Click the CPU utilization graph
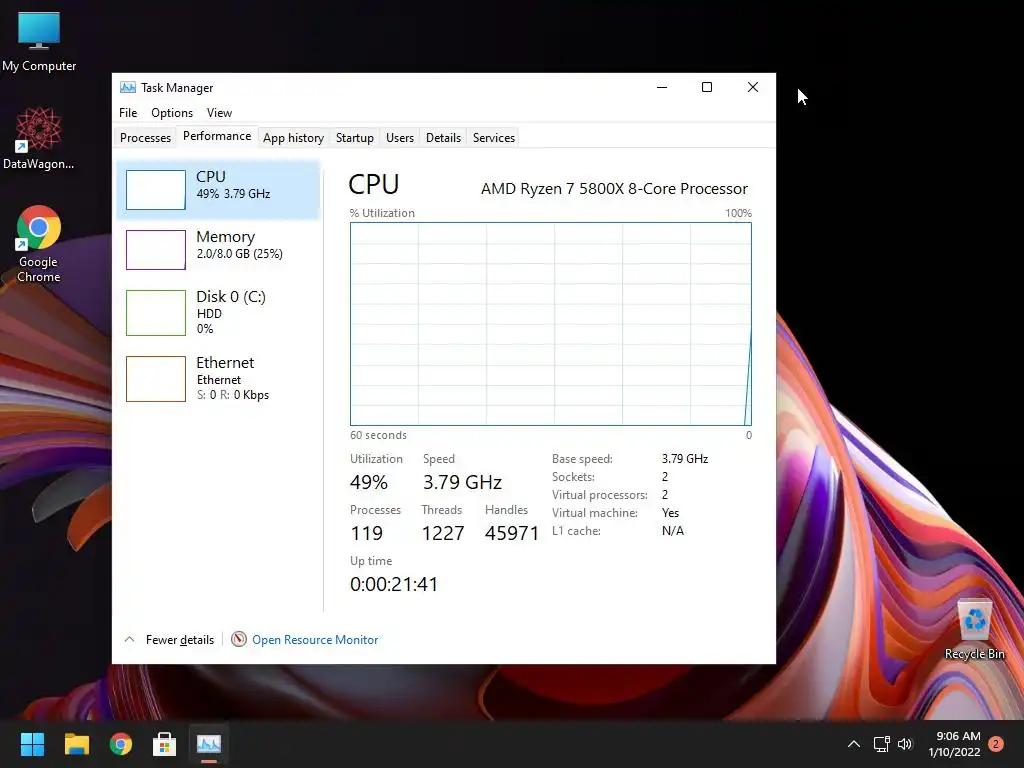The width and height of the screenshot is (1024, 768). coord(551,324)
